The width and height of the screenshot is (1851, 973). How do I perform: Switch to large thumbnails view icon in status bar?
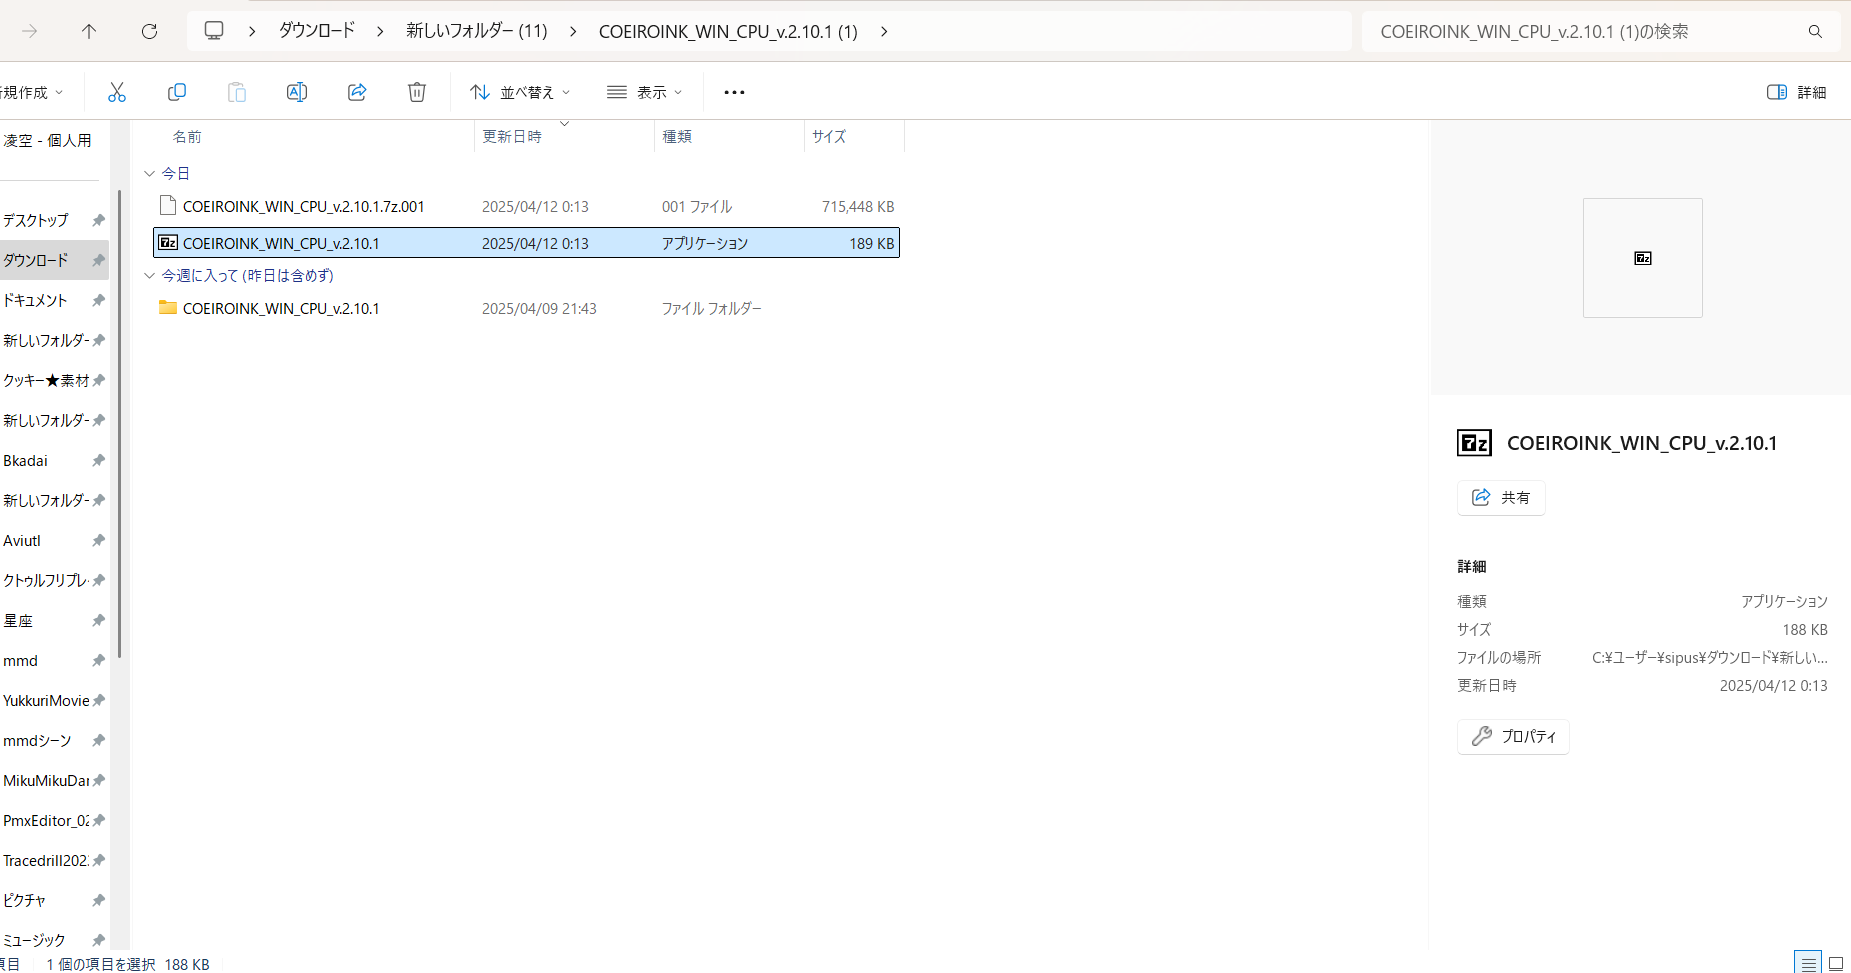(1836, 963)
